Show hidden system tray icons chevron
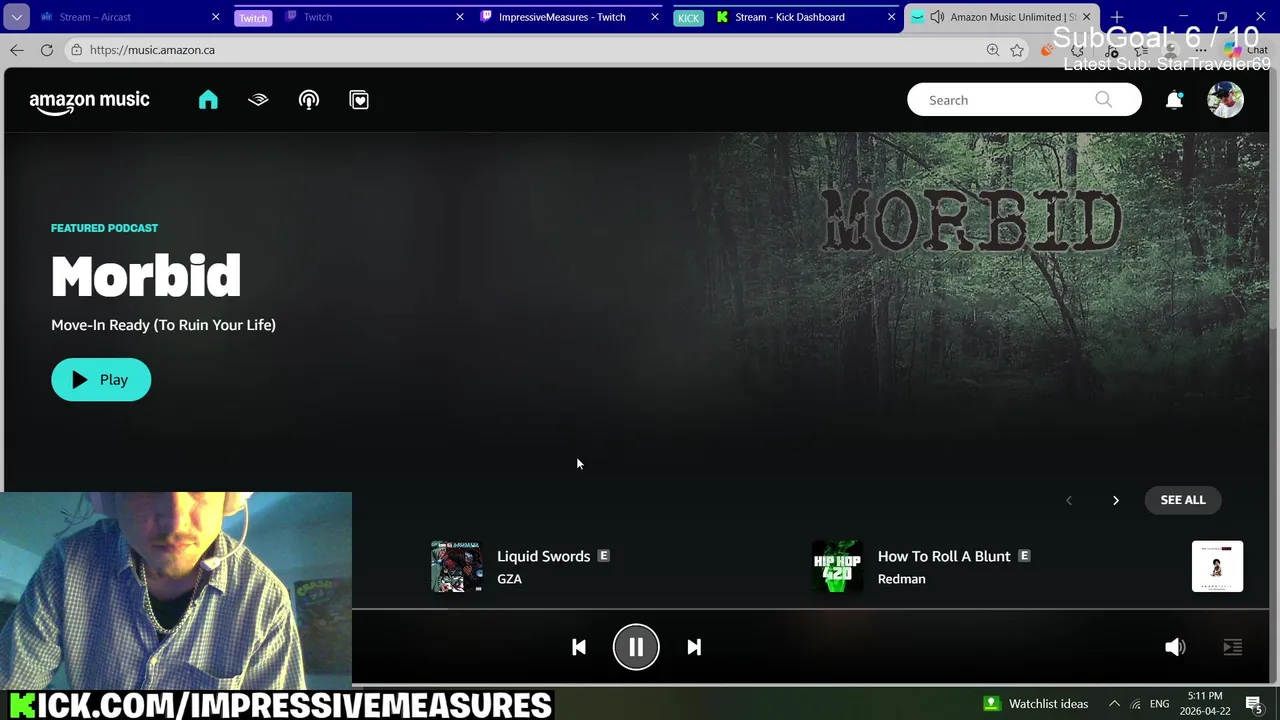The image size is (1280, 720). 1114,704
